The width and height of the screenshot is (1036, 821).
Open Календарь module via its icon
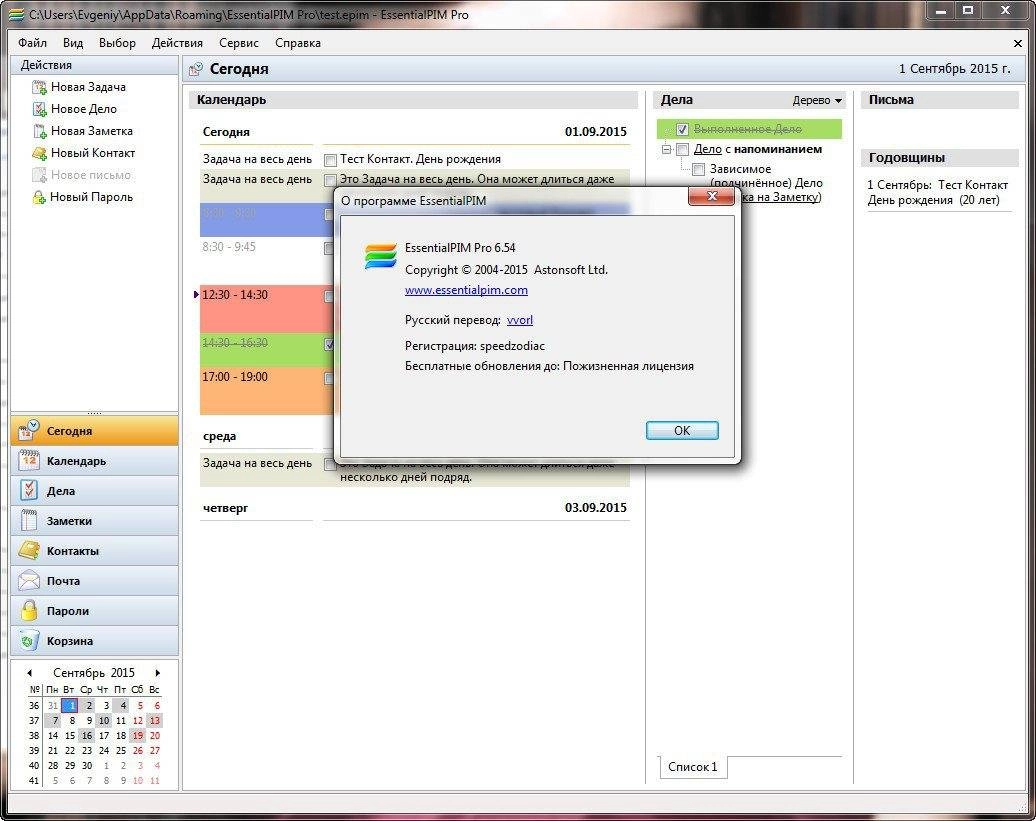(x=29, y=460)
